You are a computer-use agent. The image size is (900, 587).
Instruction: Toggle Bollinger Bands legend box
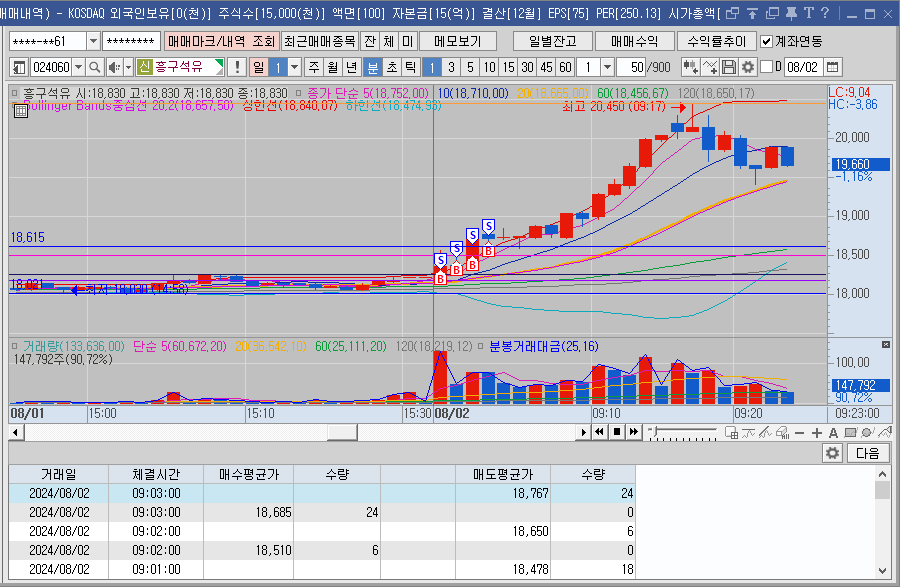click(15, 104)
